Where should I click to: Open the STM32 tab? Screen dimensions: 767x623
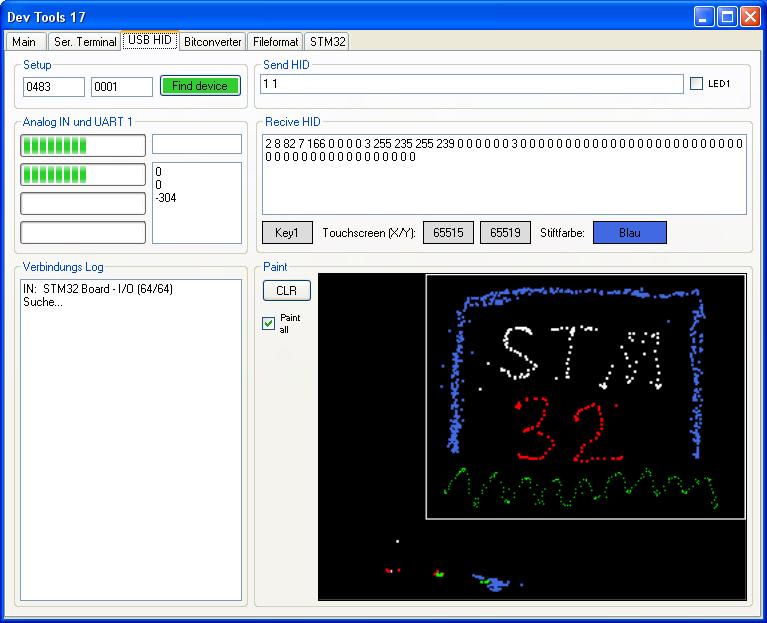327,41
